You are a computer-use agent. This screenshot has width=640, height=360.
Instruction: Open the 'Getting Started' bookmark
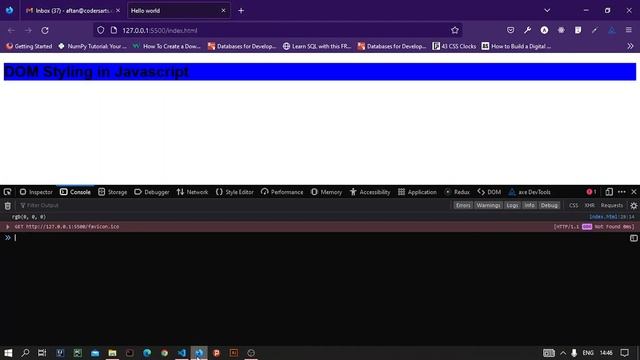[29, 46]
